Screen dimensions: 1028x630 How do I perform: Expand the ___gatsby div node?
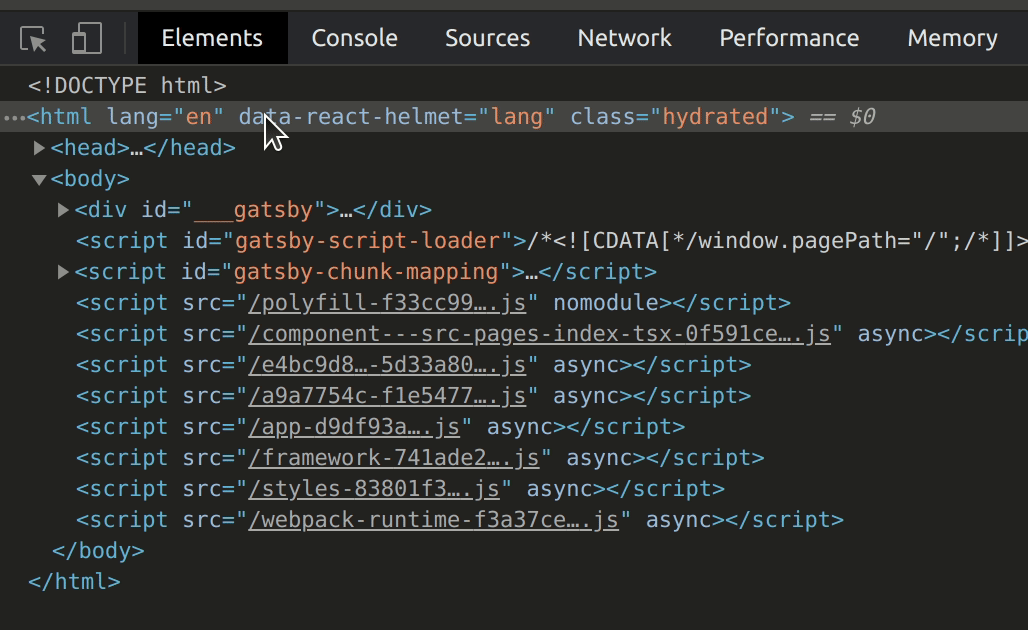[63, 210]
